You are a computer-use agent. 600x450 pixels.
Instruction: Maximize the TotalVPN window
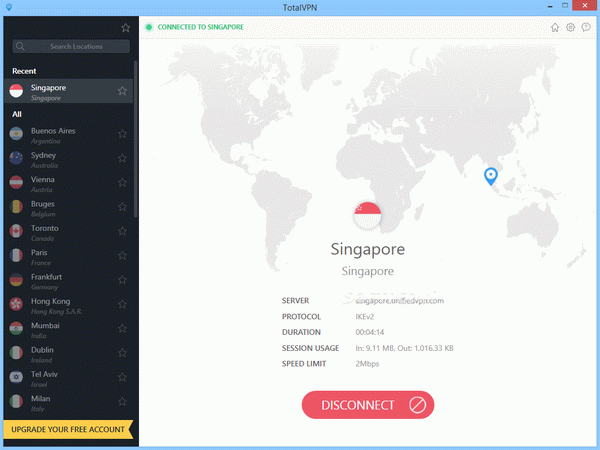[x=565, y=5]
